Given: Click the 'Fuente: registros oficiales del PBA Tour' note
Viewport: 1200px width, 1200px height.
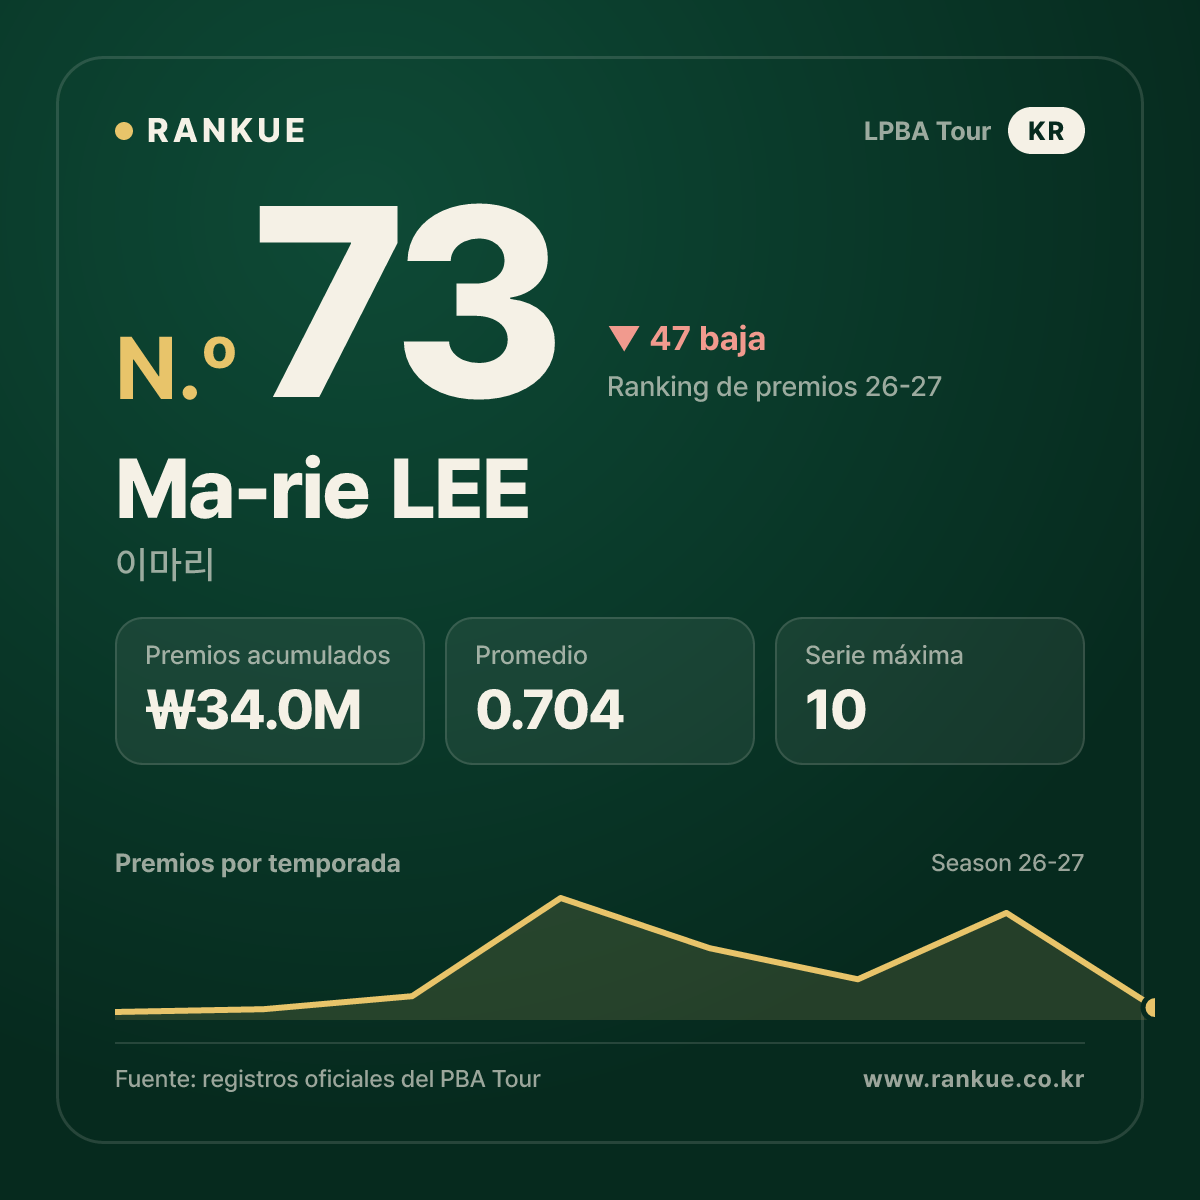Looking at the screenshot, I should (328, 1079).
